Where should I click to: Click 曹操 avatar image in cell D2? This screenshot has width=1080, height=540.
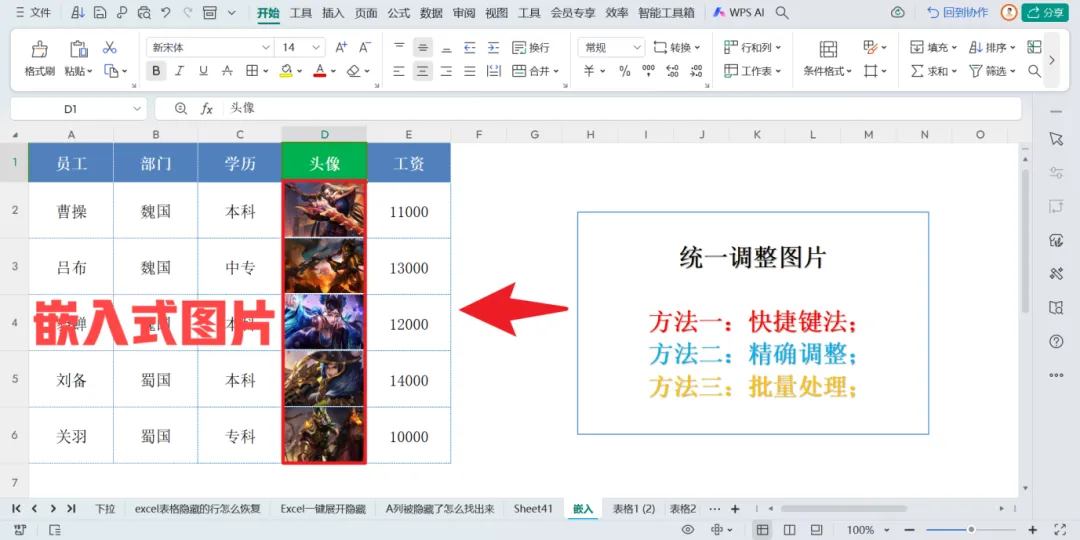(324, 210)
